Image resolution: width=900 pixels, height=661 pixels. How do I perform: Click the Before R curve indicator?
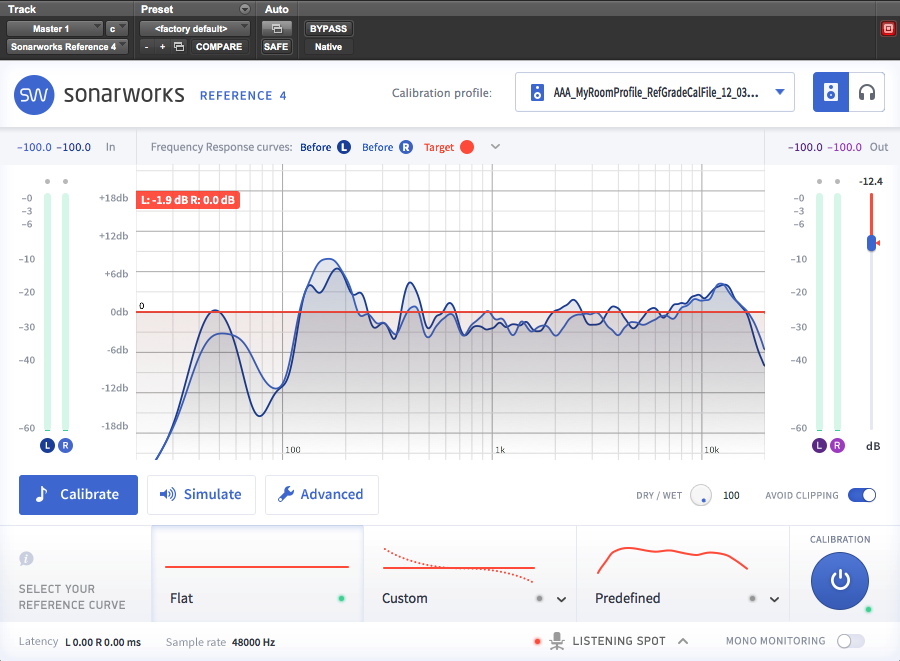click(x=405, y=147)
